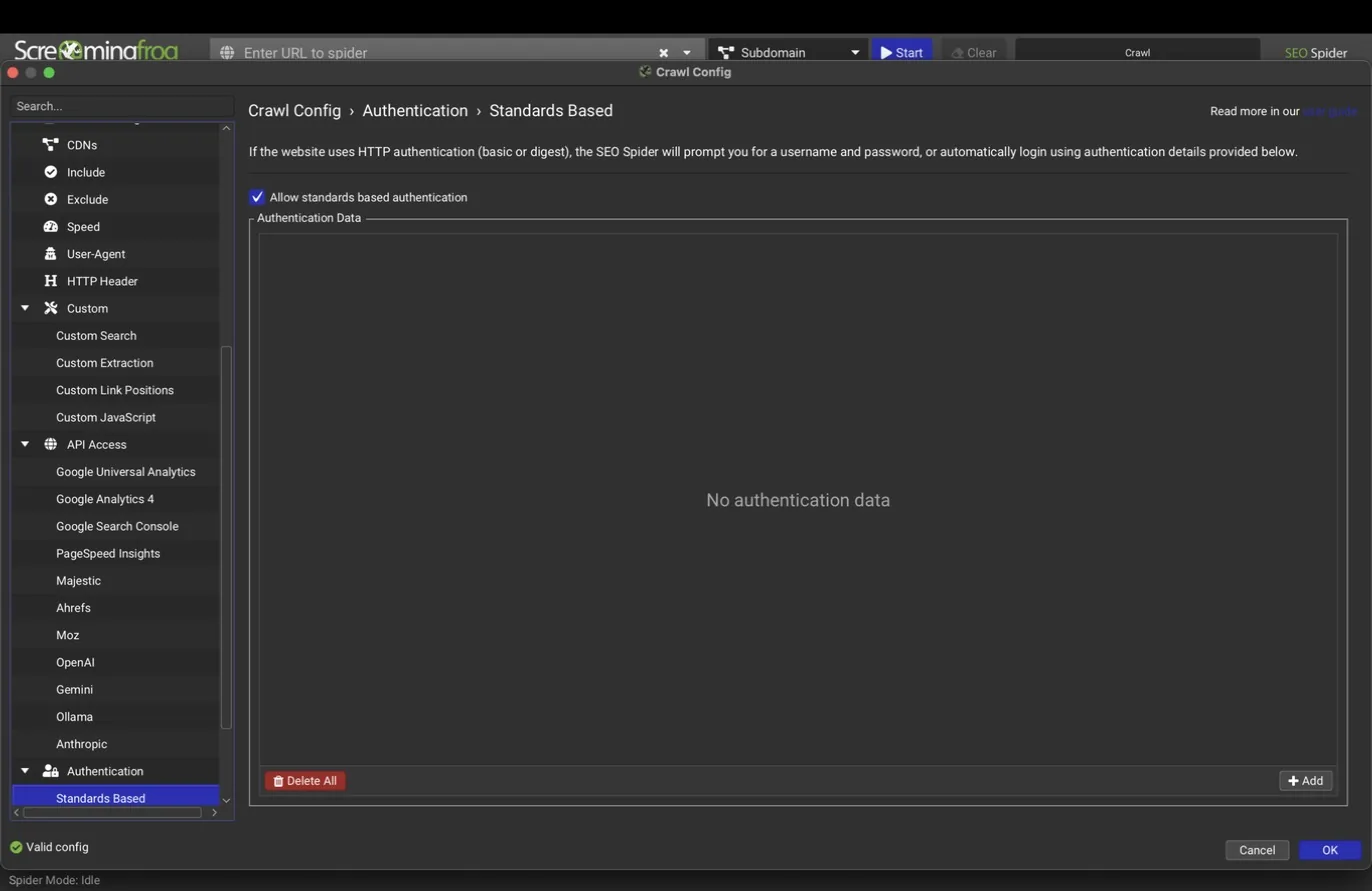1372x891 pixels.
Task: Click the Crawl progress bar
Action: tap(1137, 52)
